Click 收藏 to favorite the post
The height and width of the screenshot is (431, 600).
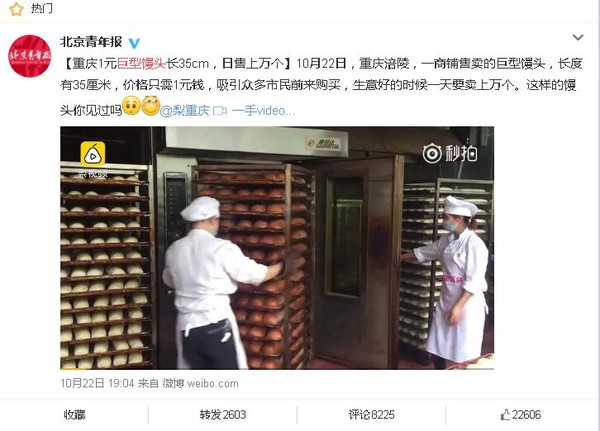(x=74, y=415)
